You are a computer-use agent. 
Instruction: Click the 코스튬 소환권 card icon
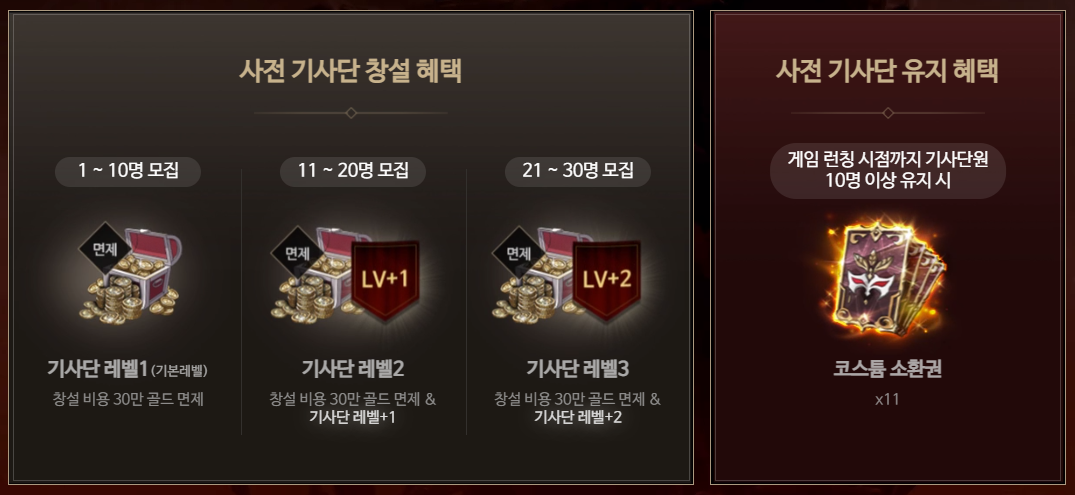(887, 280)
